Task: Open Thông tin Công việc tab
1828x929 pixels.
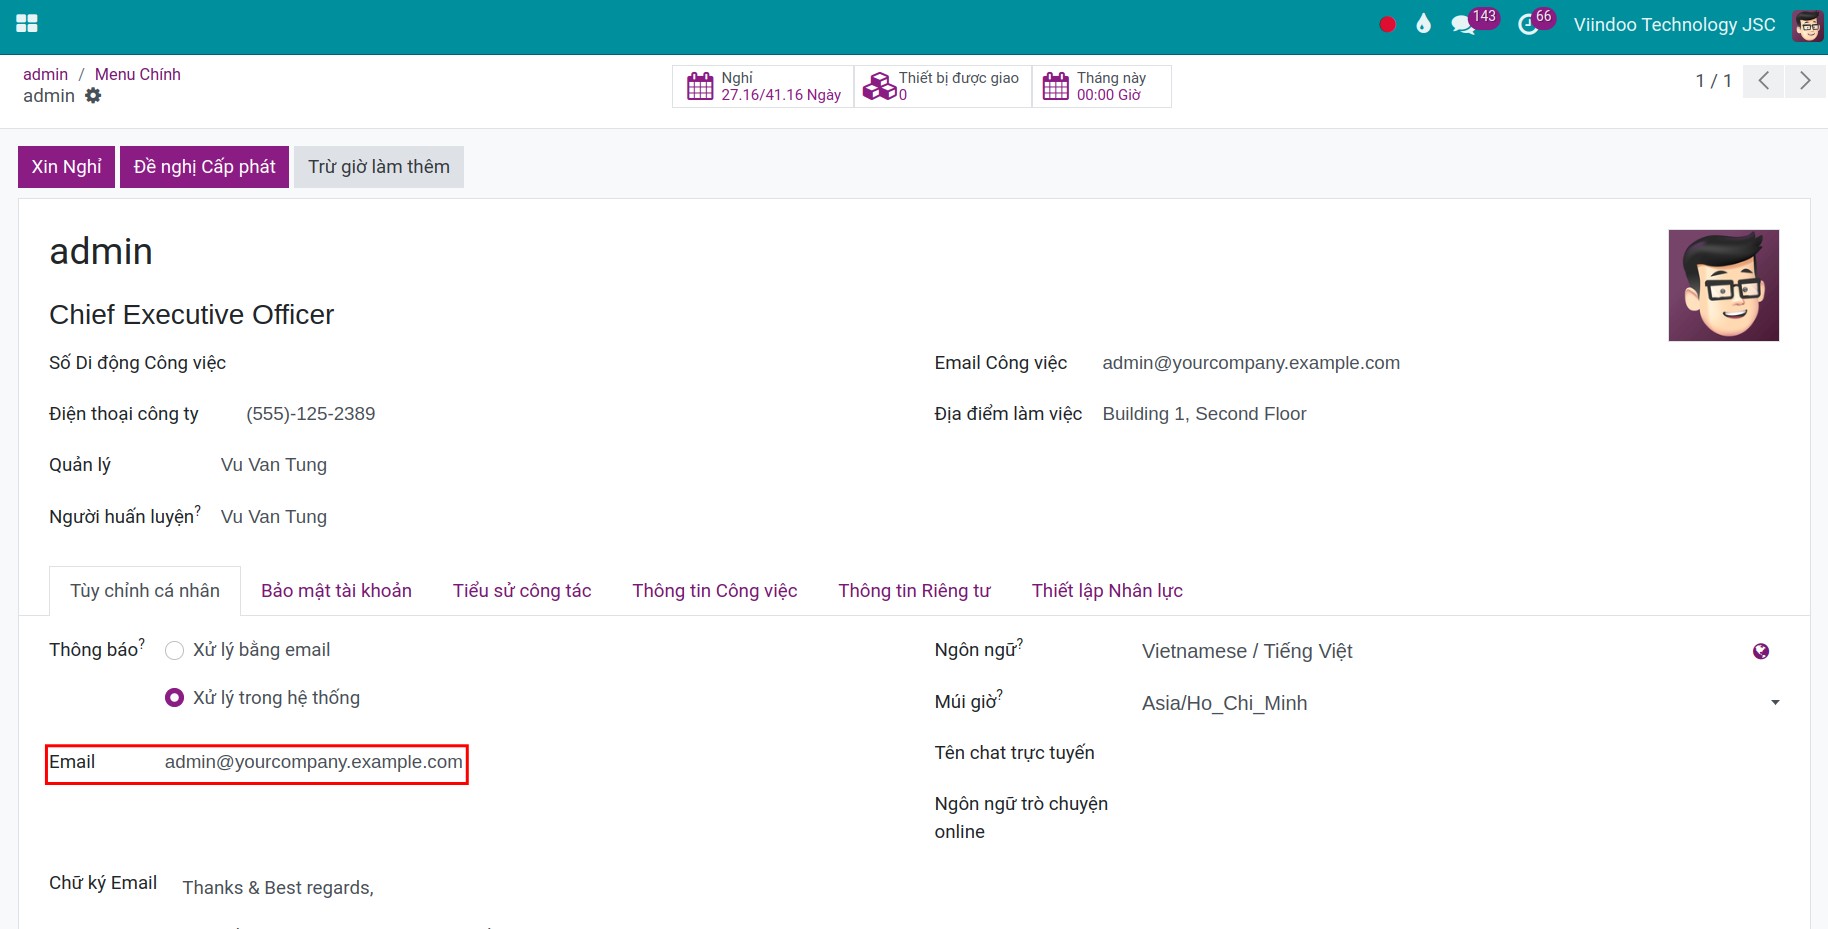Action: [715, 591]
